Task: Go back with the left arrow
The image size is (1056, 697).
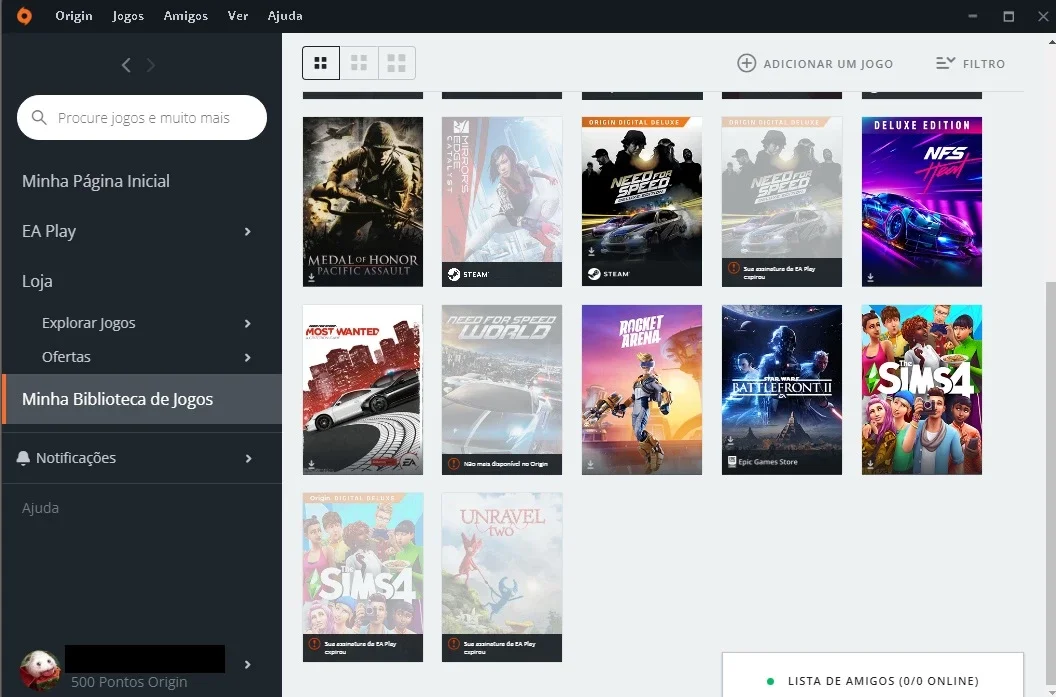Action: pyautogui.click(x=126, y=65)
